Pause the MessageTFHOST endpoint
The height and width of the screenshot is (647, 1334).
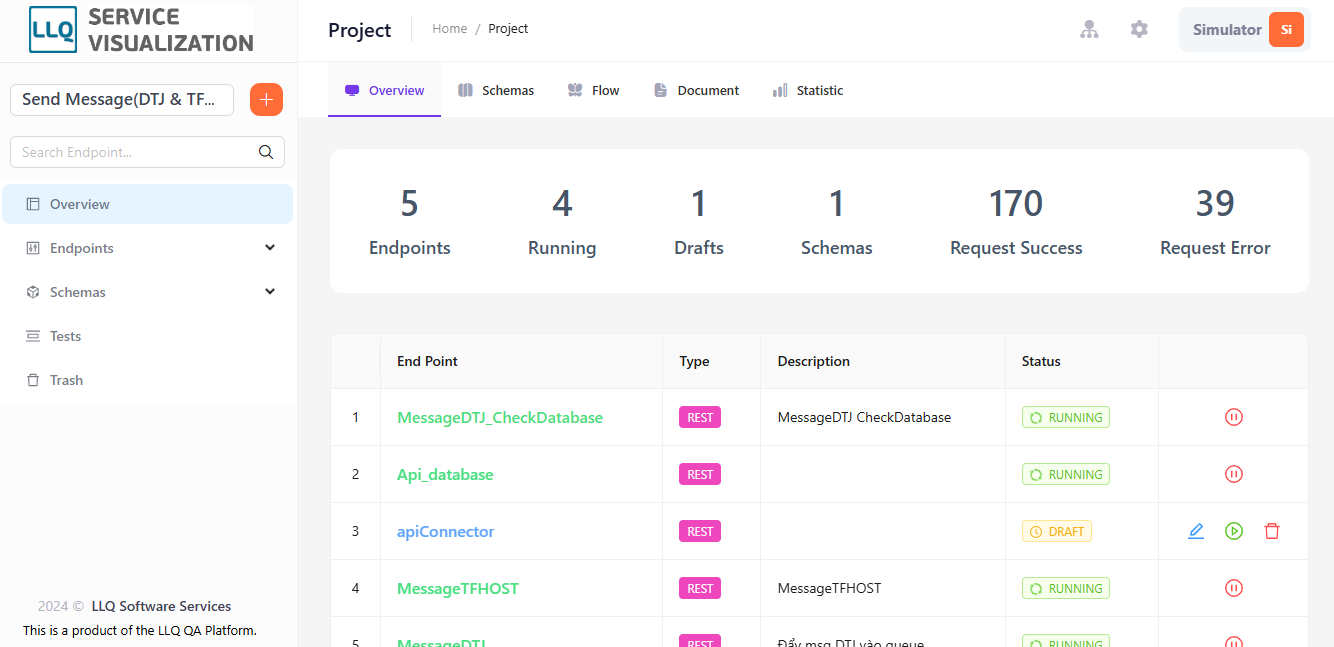[x=1234, y=588]
